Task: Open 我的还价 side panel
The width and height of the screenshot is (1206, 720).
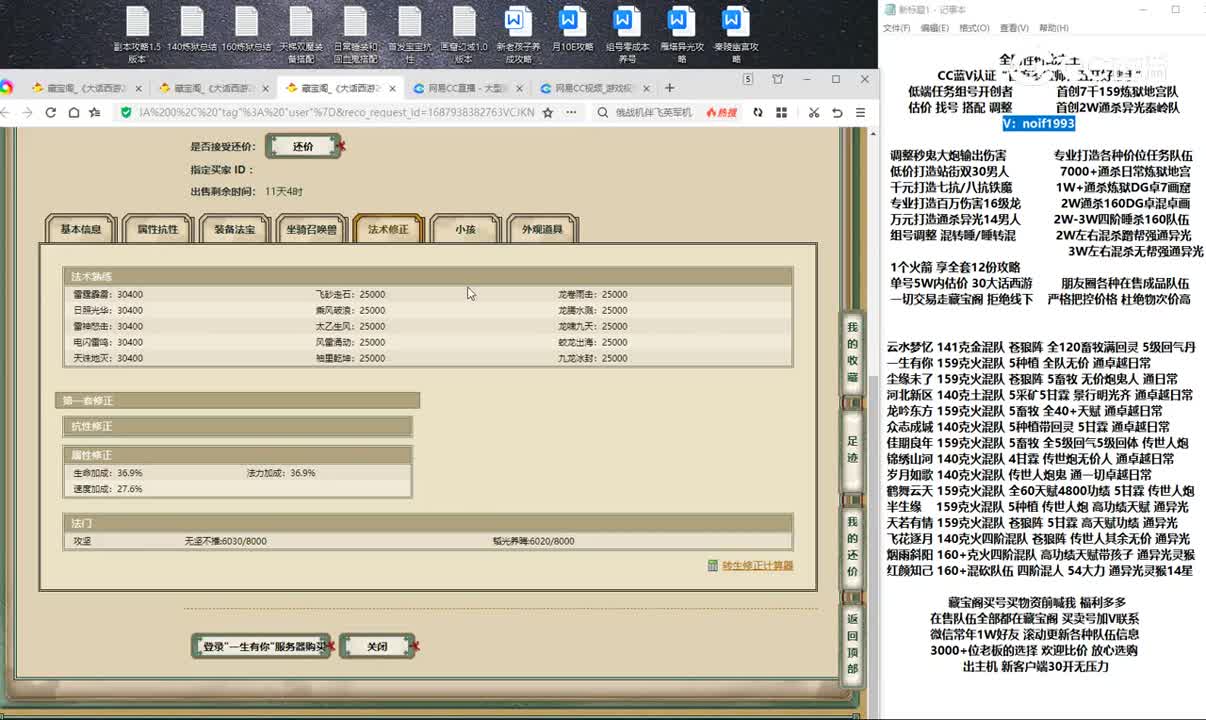Action: [x=852, y=547]
